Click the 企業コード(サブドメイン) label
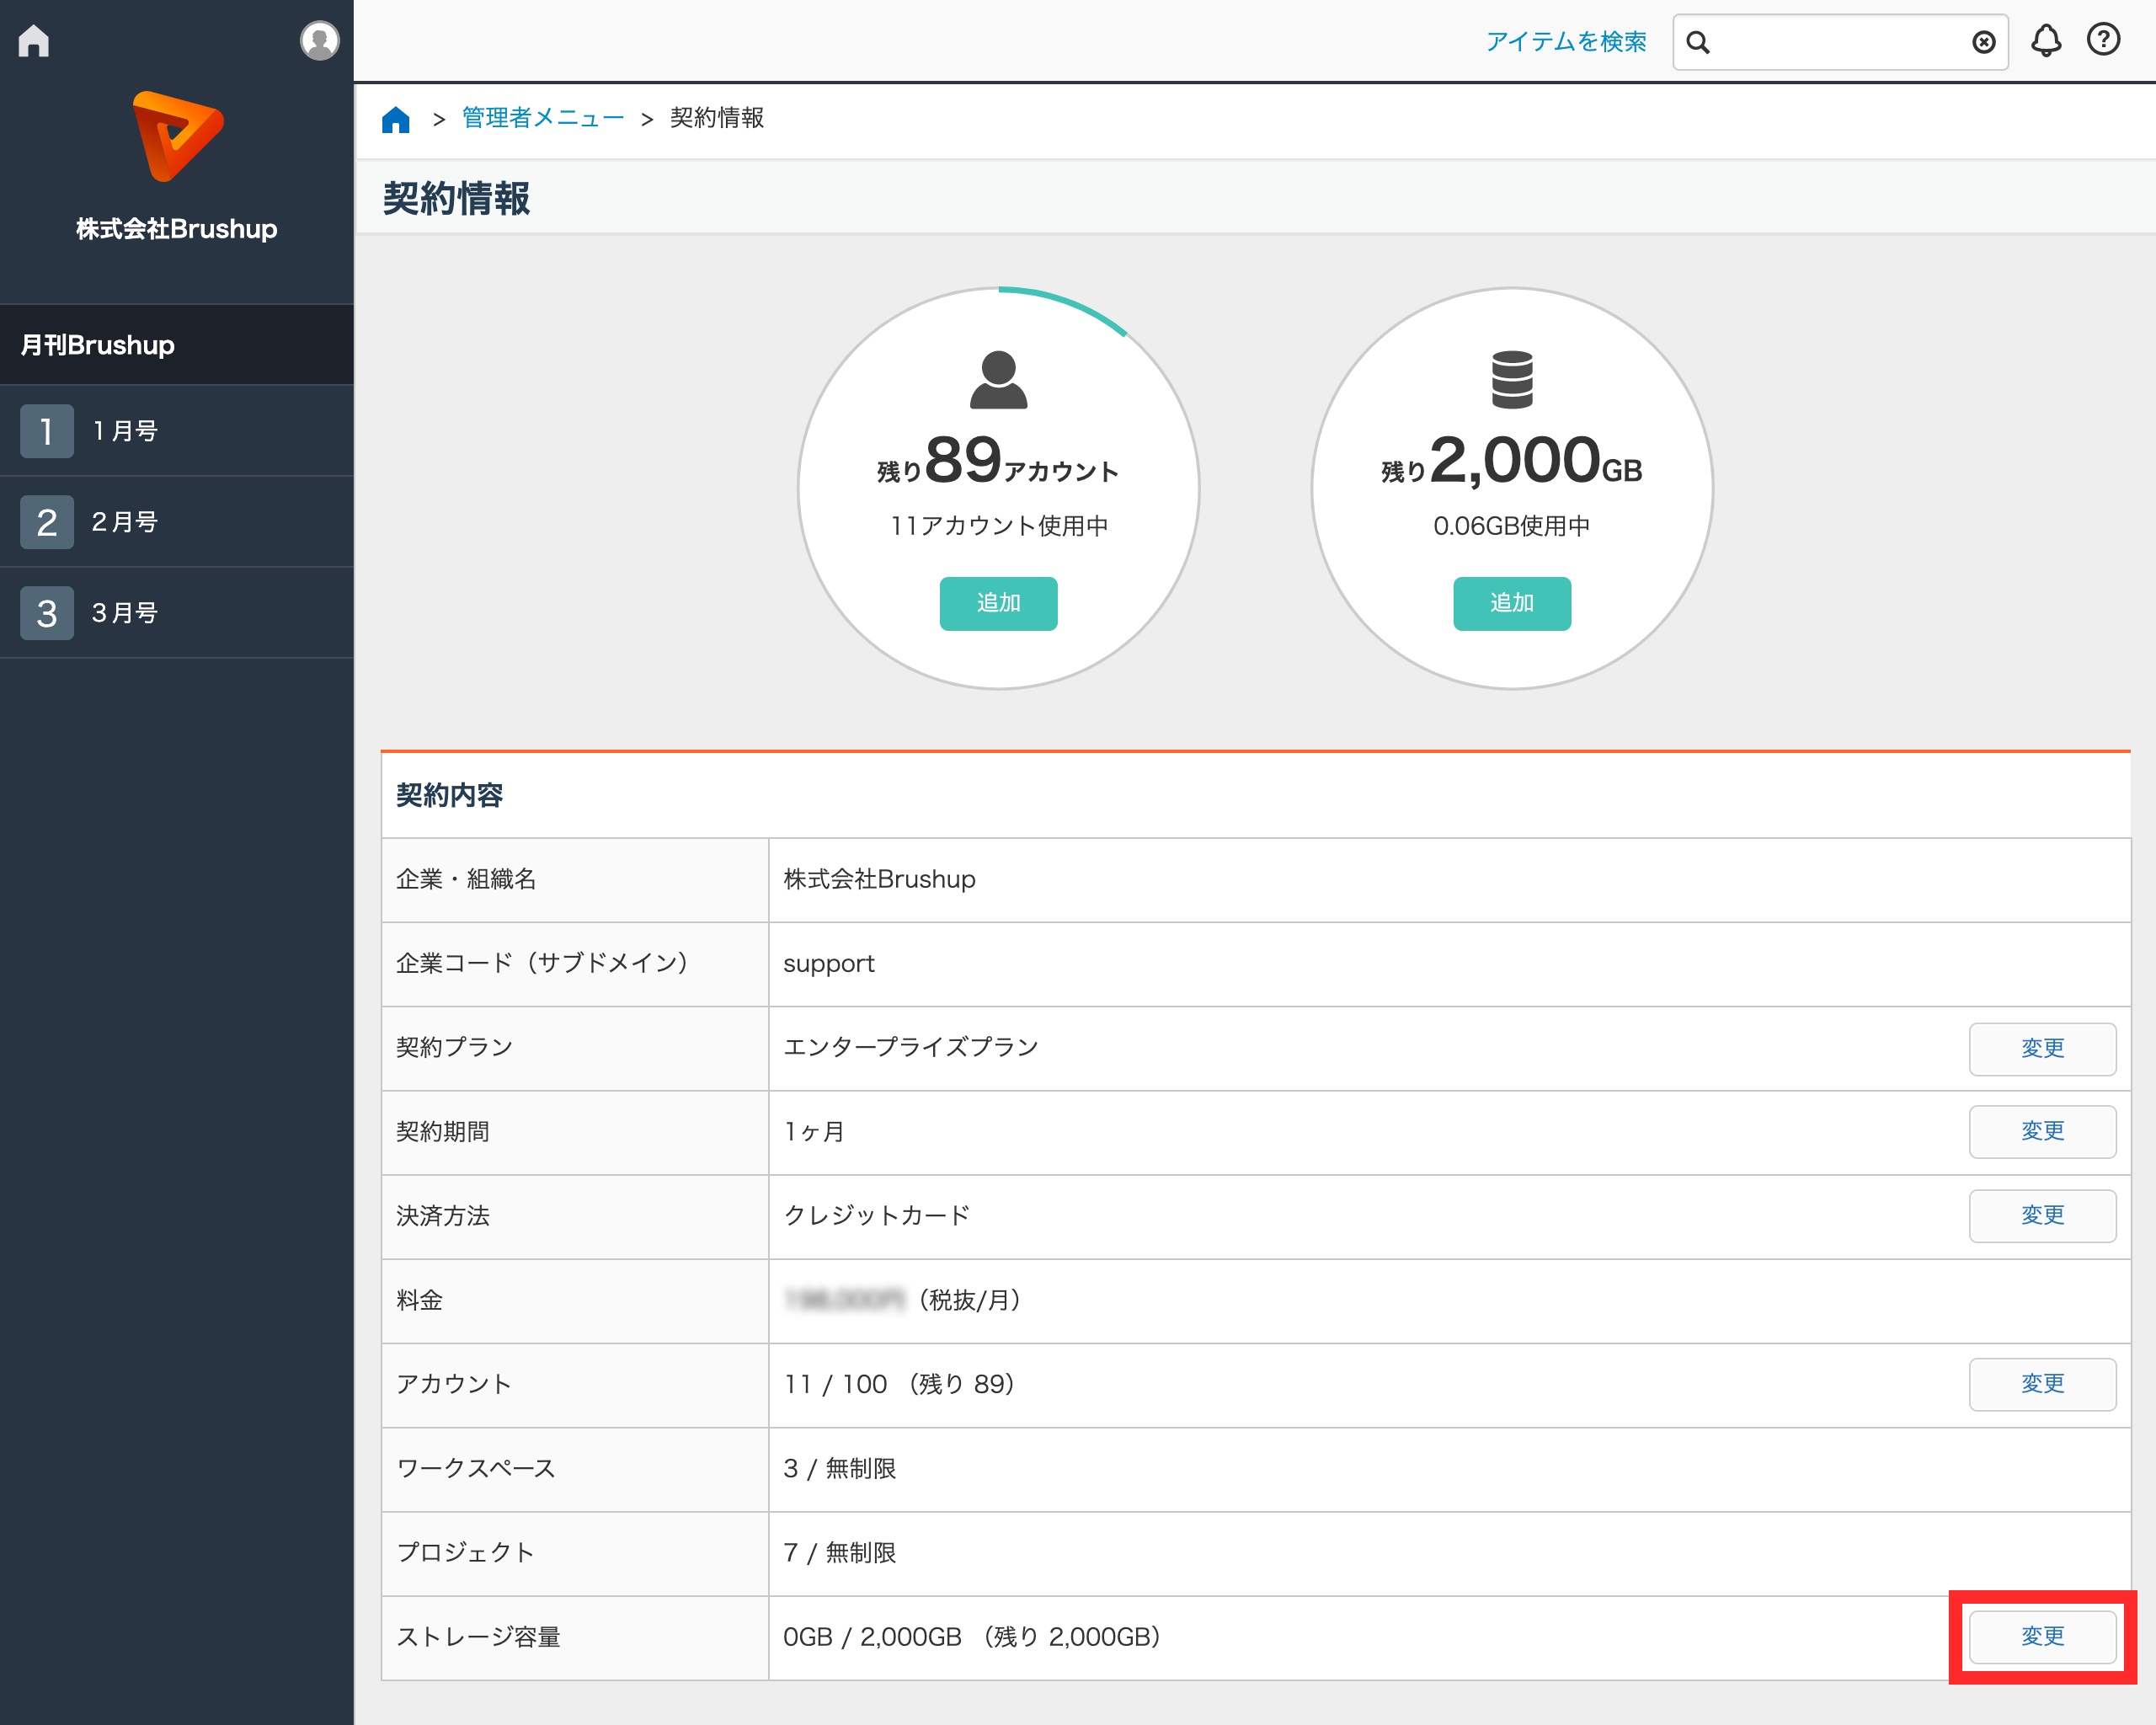Screen dimensions: 2156x1725 tap(543, 963)
